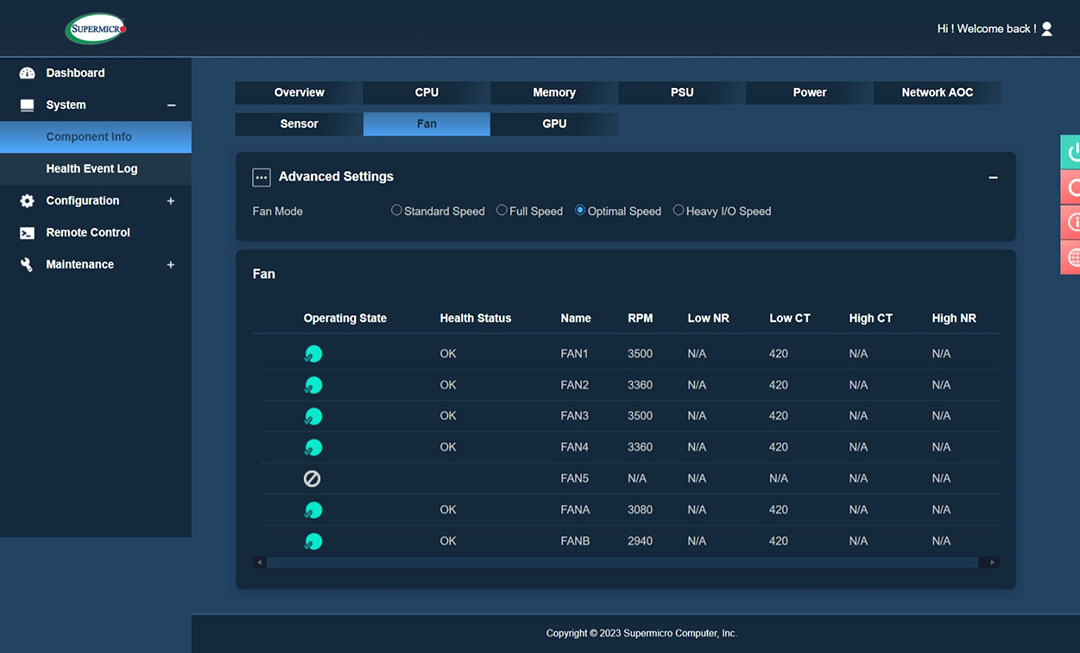Click fan table scrollbar left arrow
The width and height of the screenshot is (1080, 653).
[x=260, y=563]
